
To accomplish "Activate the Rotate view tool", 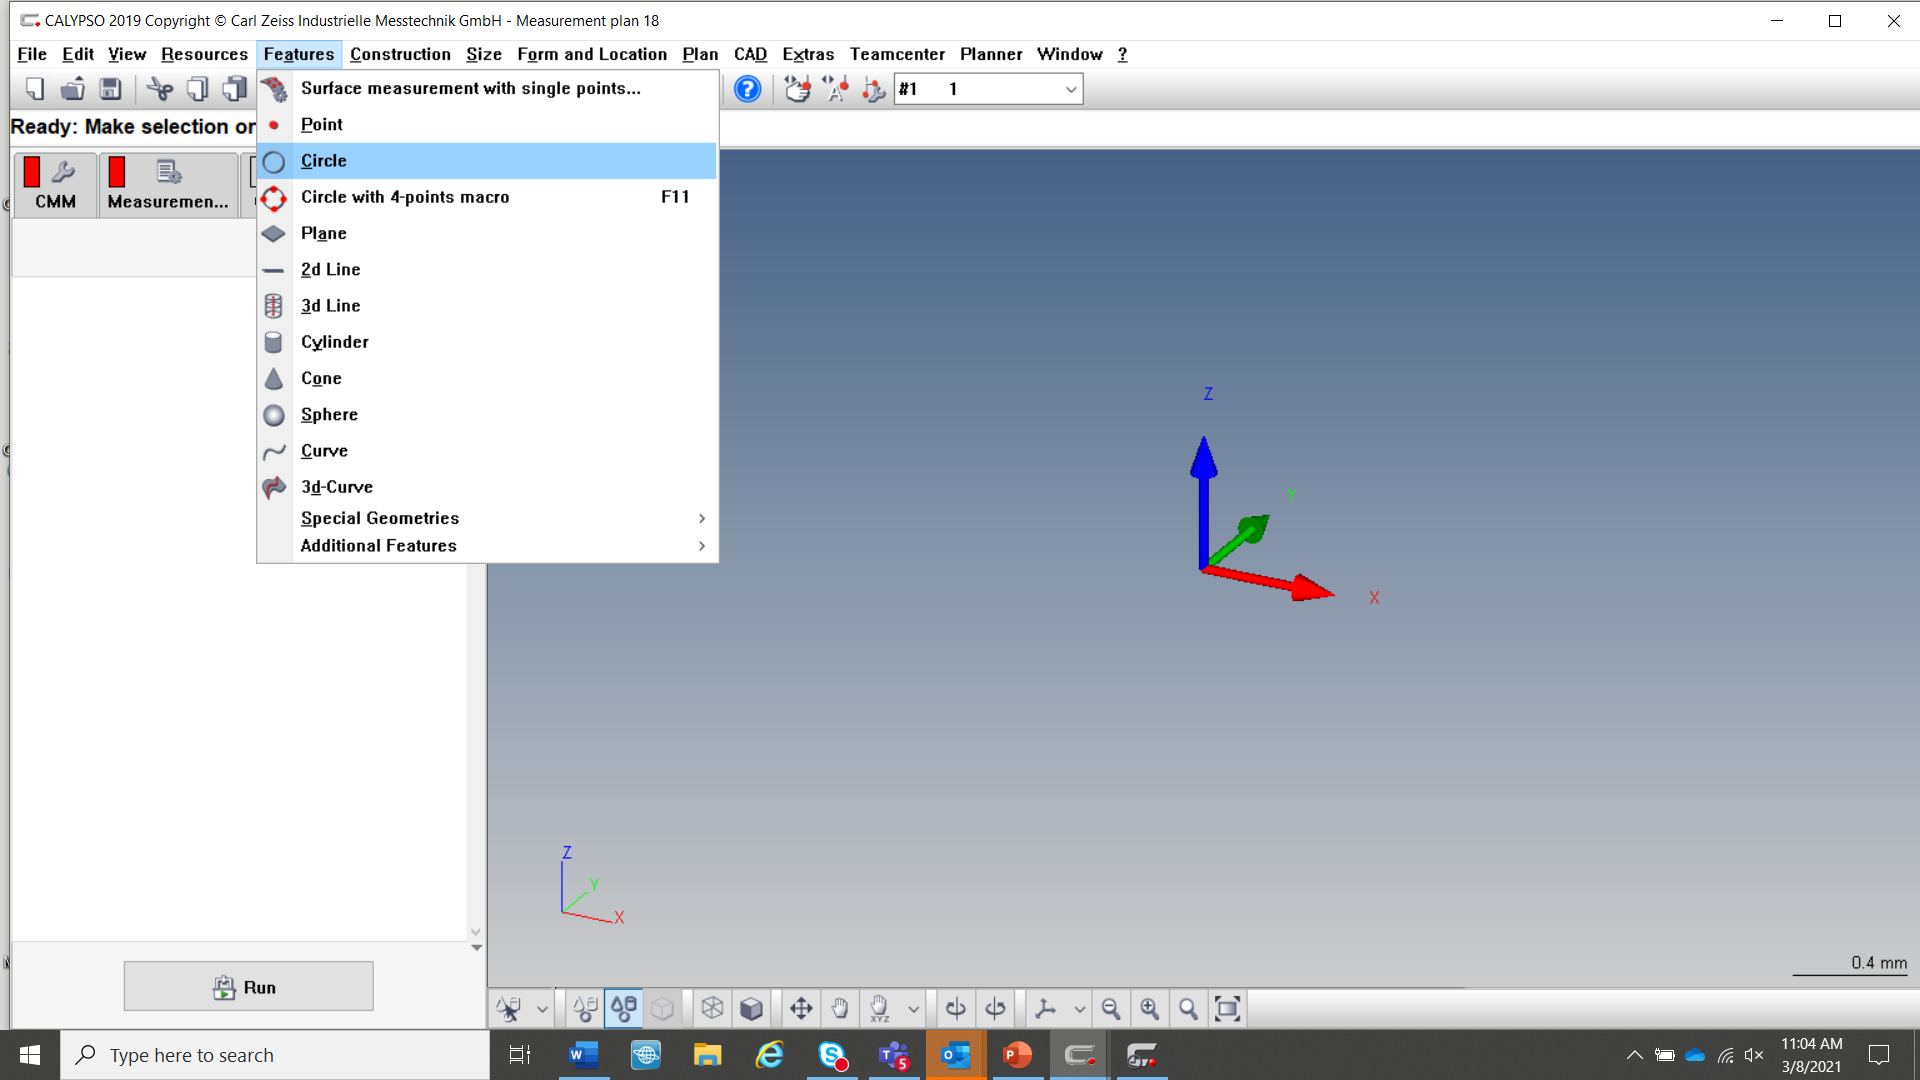I will 955,1008.
